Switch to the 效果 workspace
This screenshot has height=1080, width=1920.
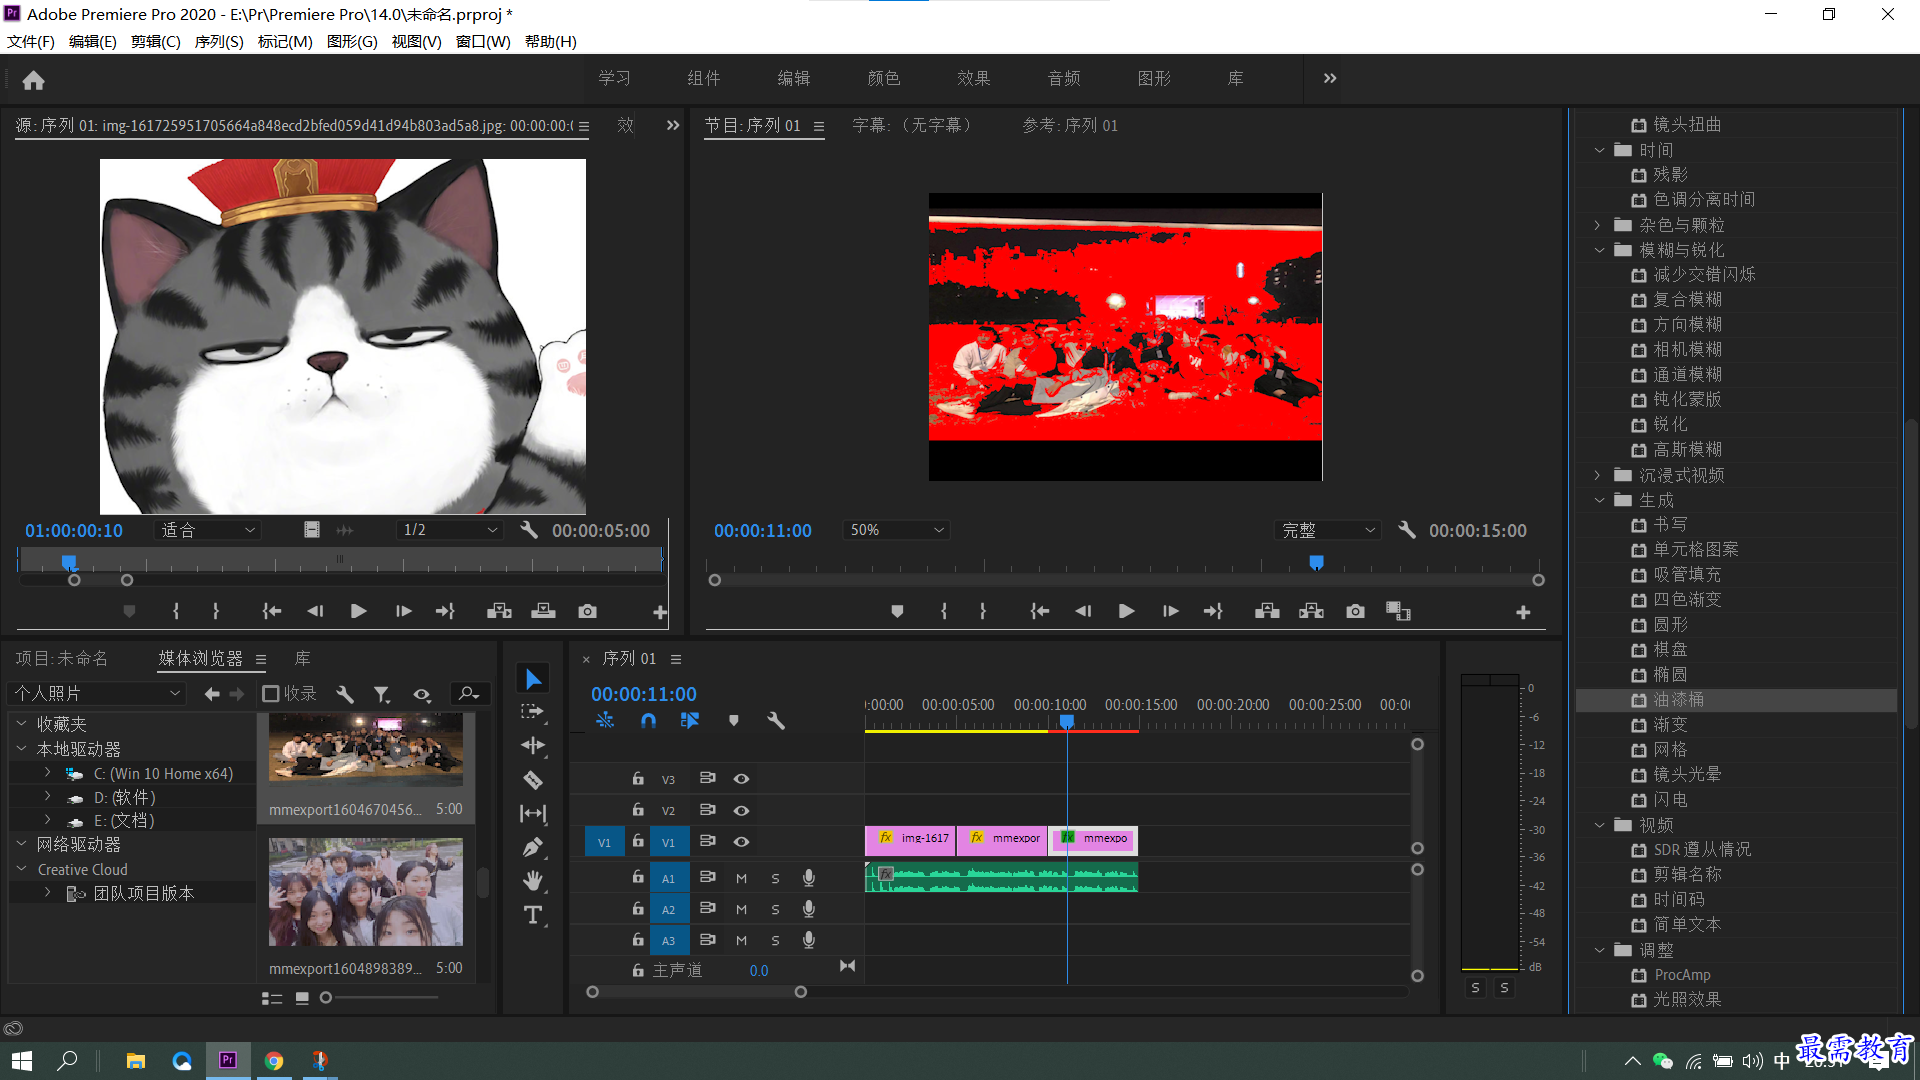click(x=973, y=79)
